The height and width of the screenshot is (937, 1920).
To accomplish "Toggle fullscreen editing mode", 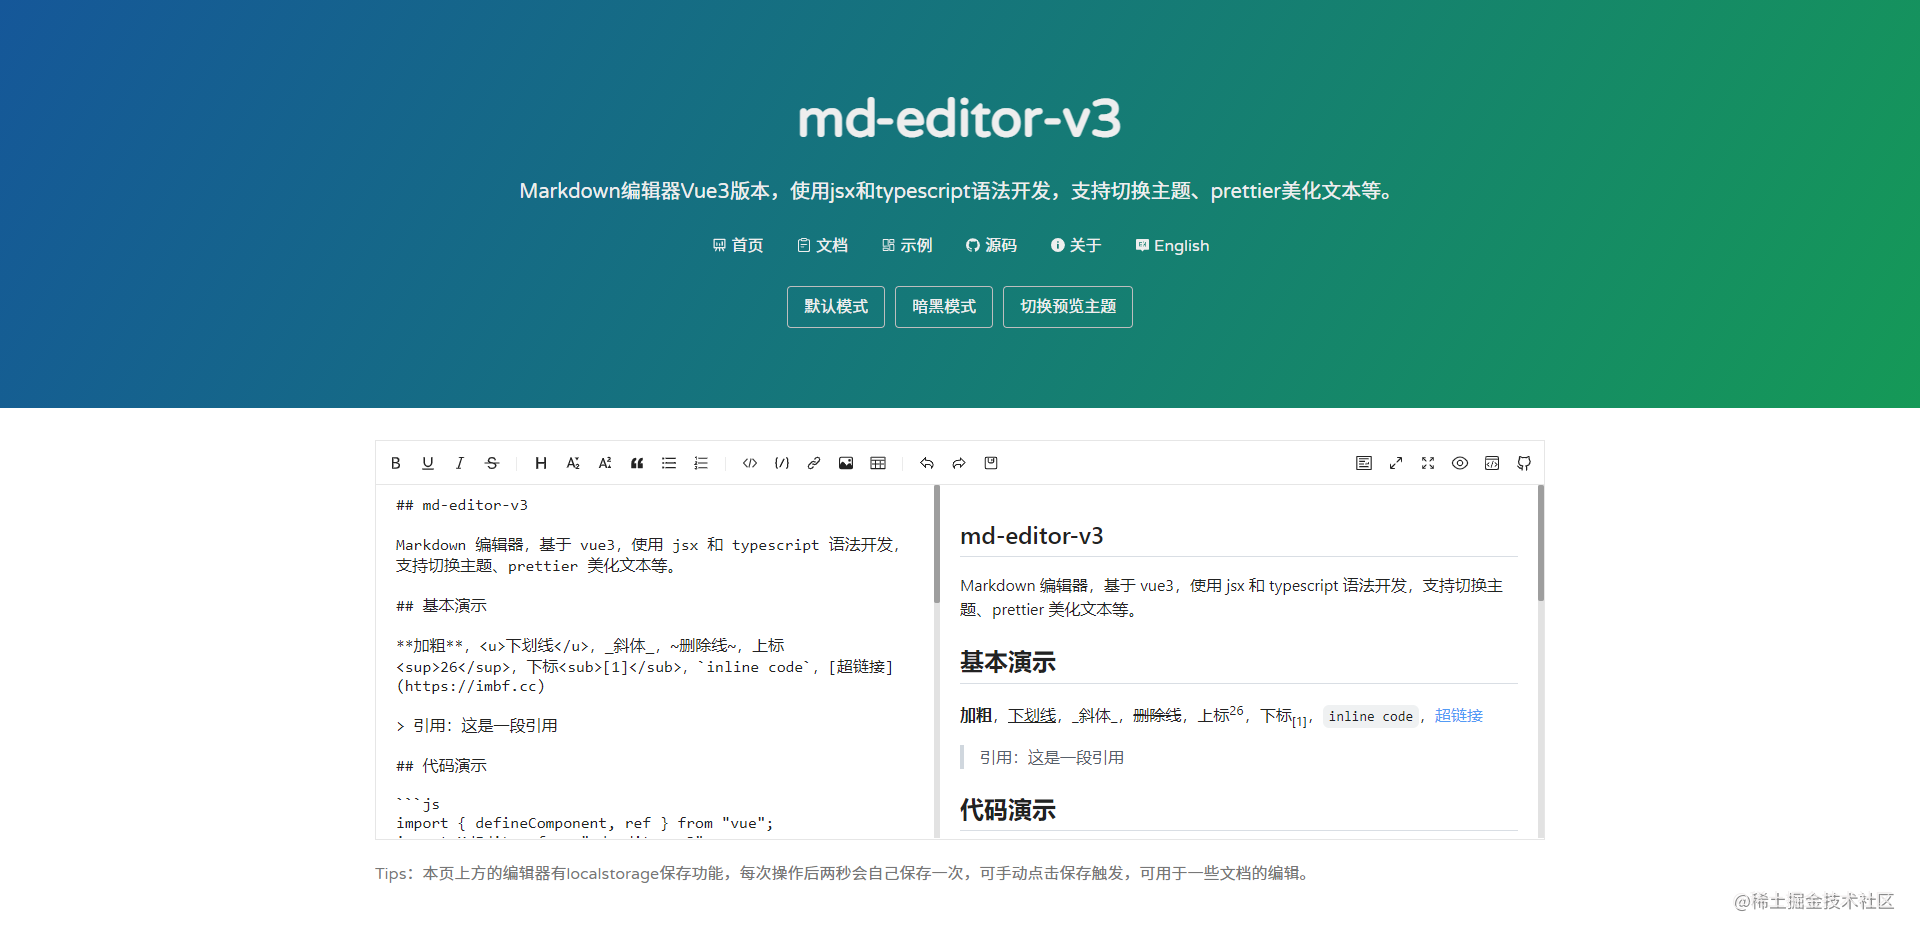I will point(1427,463).
